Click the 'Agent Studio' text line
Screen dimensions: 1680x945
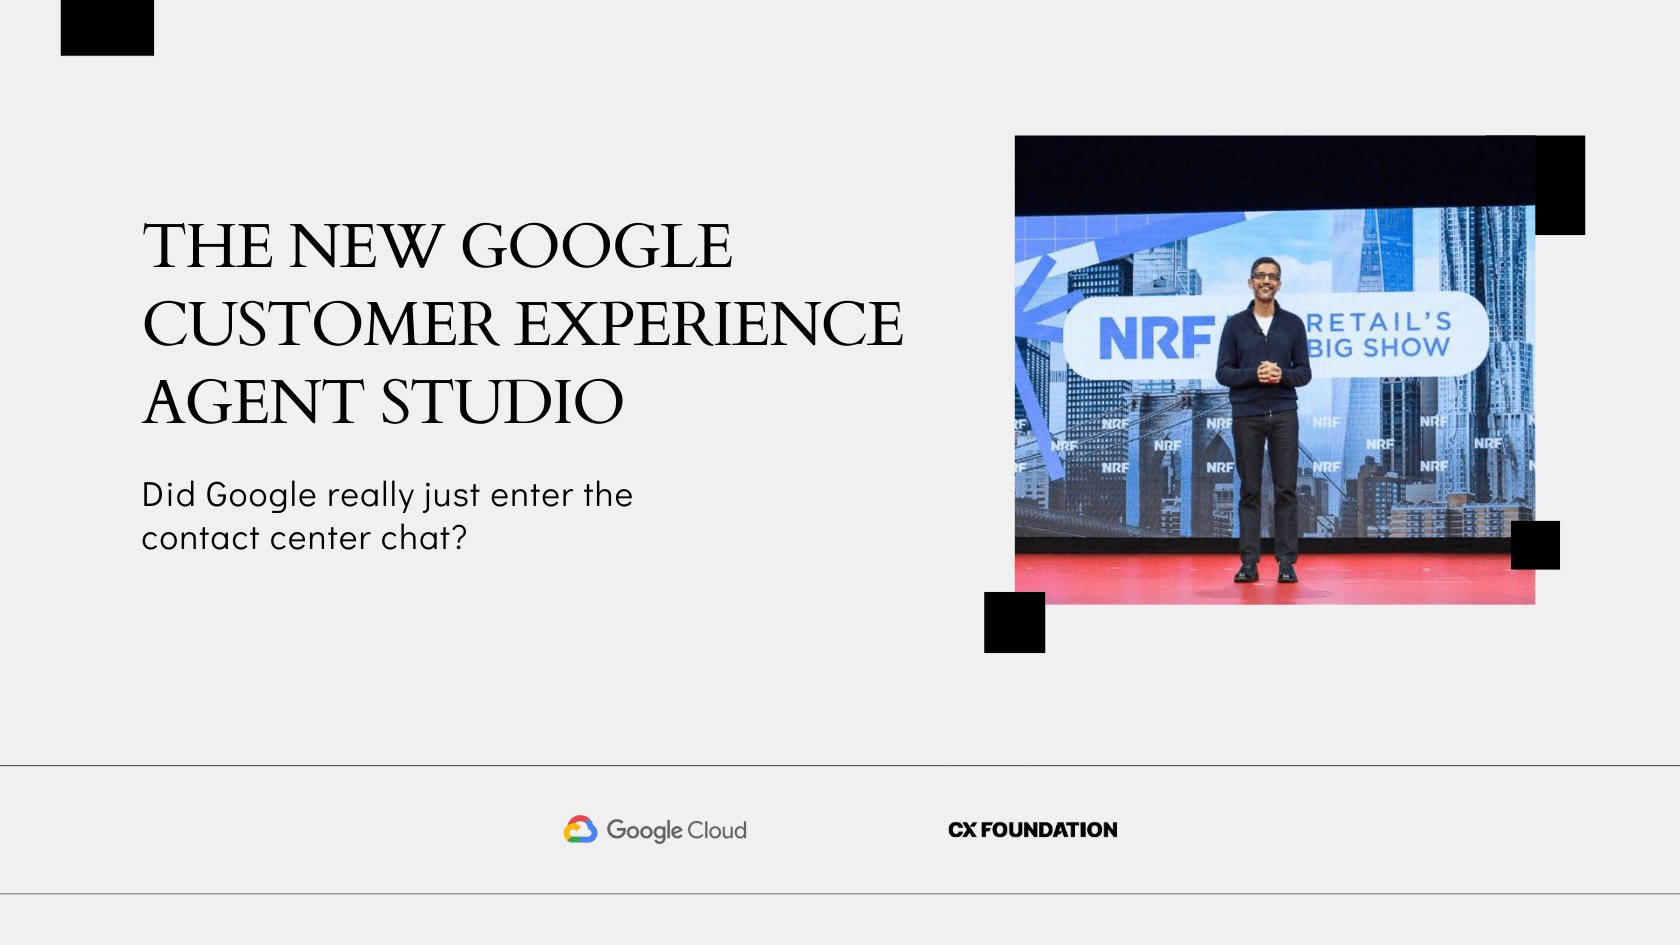[383, 399]
